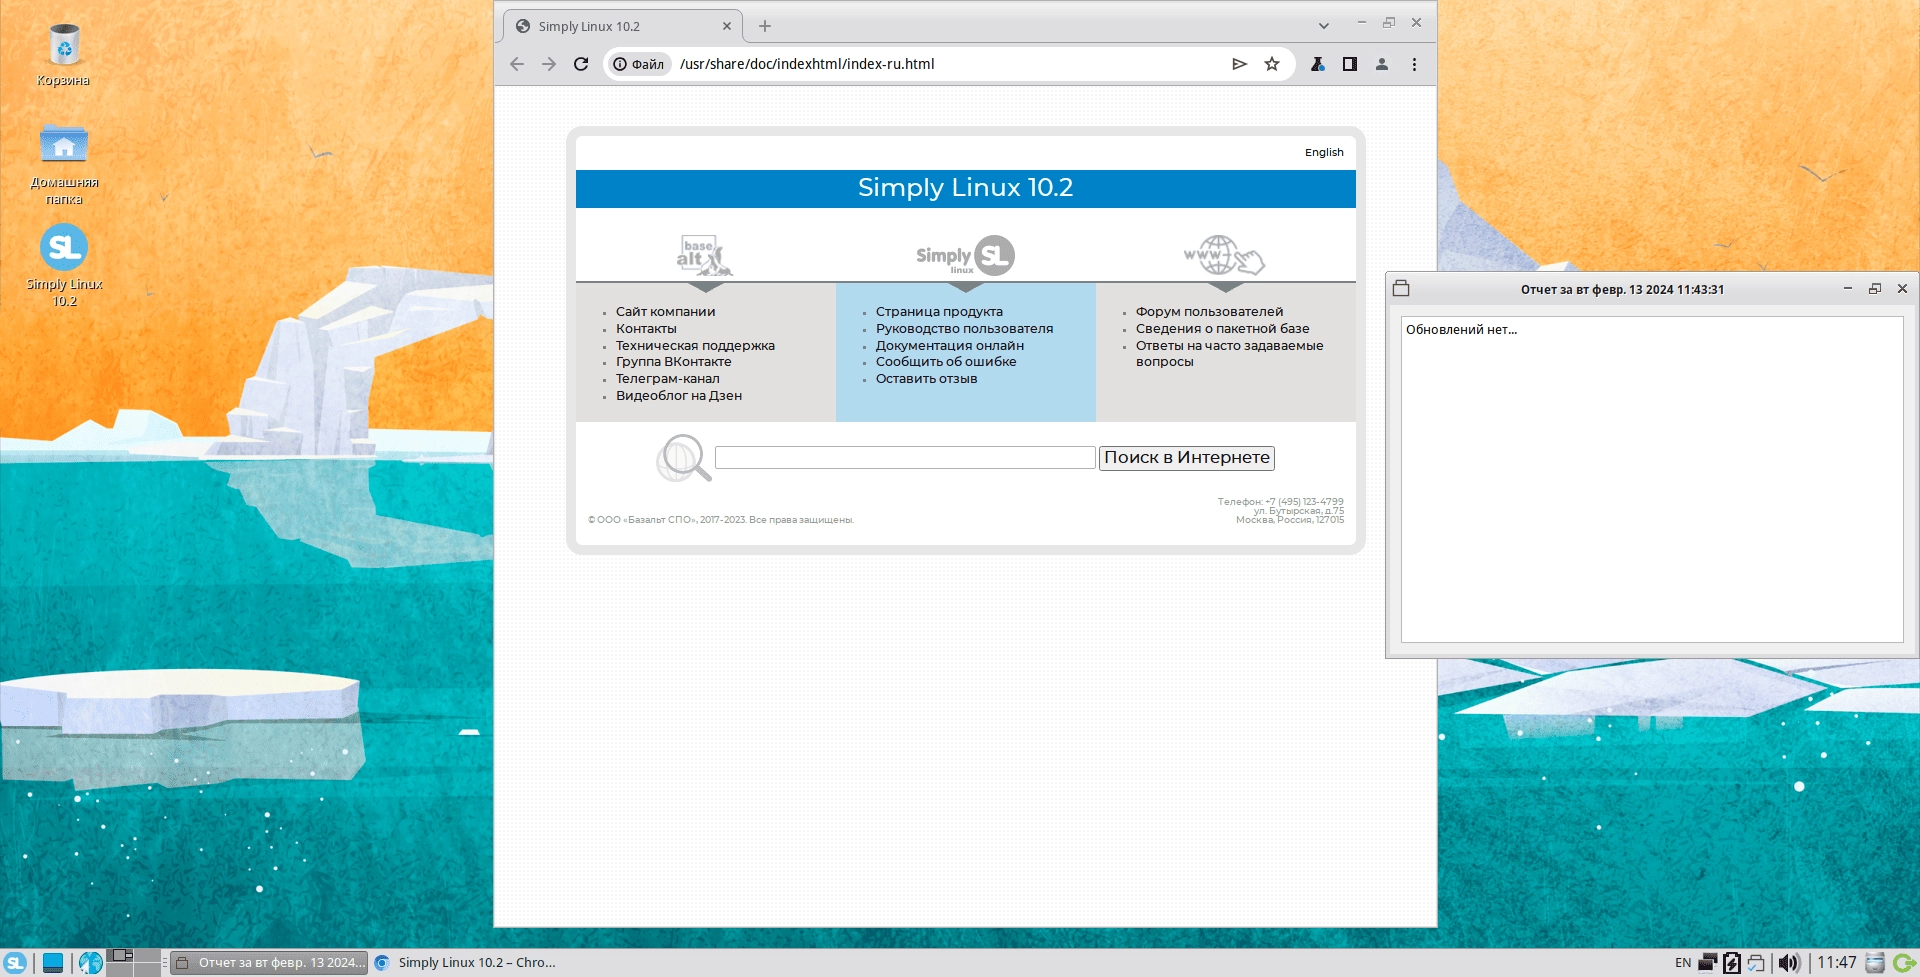
Task: Click the show desktop taskbar icon
Action: click(x=53, y=963)
